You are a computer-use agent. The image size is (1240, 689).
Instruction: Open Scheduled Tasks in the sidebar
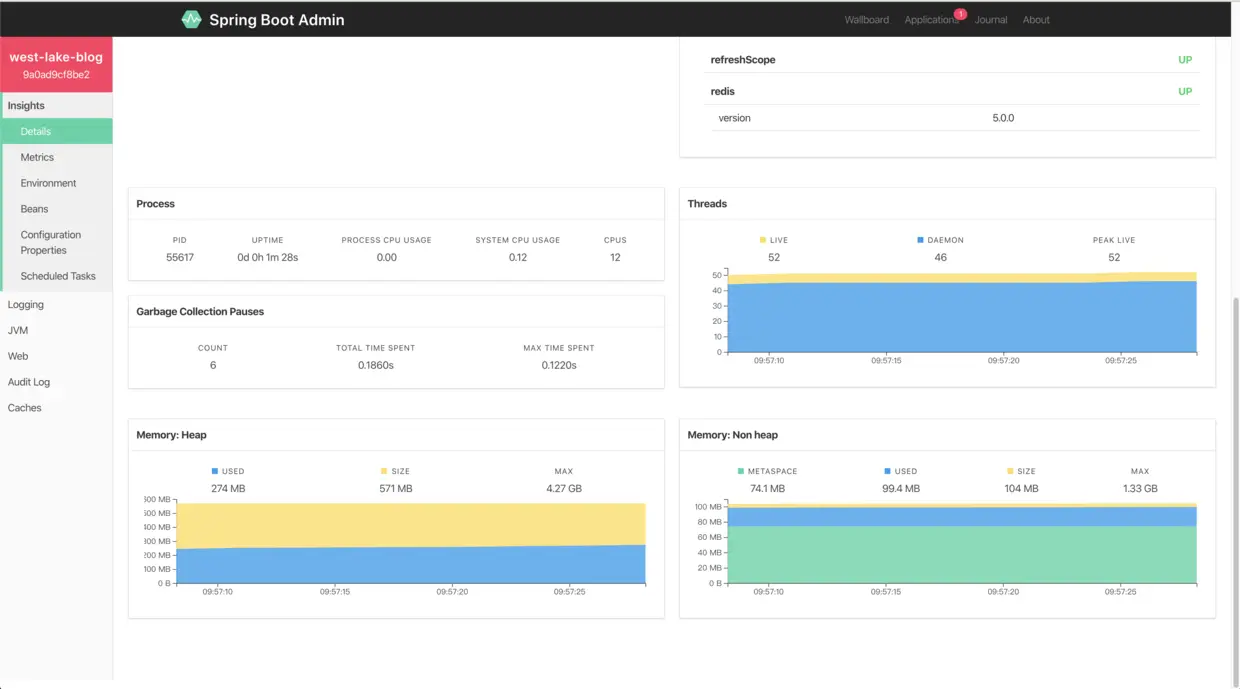click(x=57, y=276)
